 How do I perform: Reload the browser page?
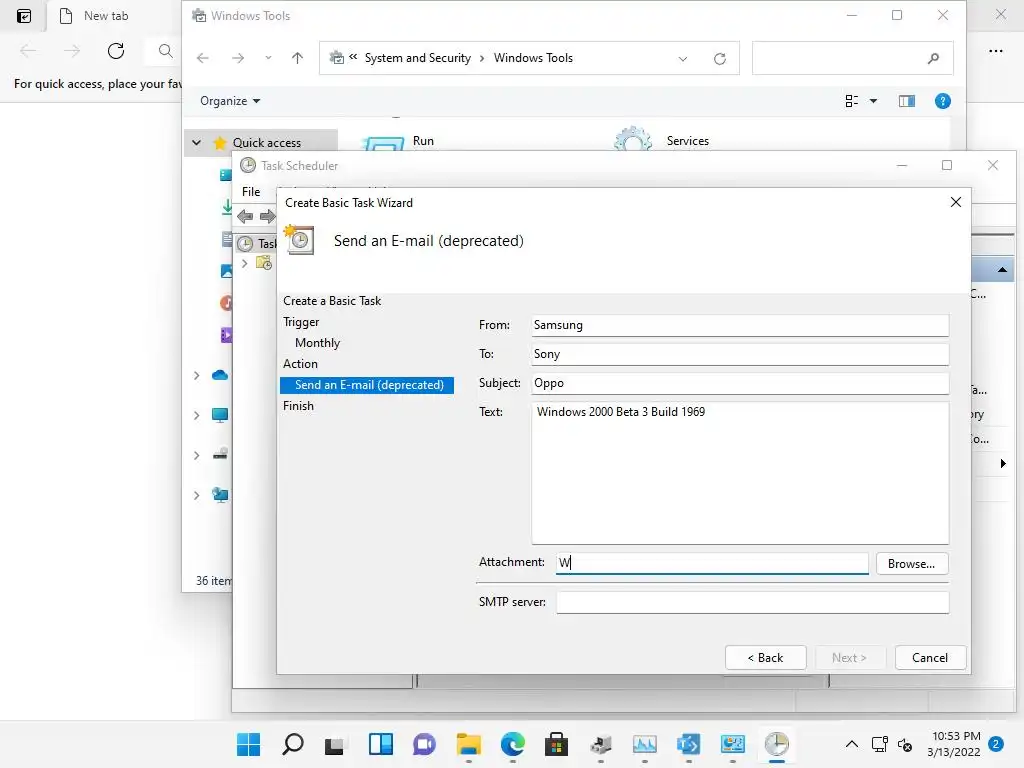pos(116,51)
